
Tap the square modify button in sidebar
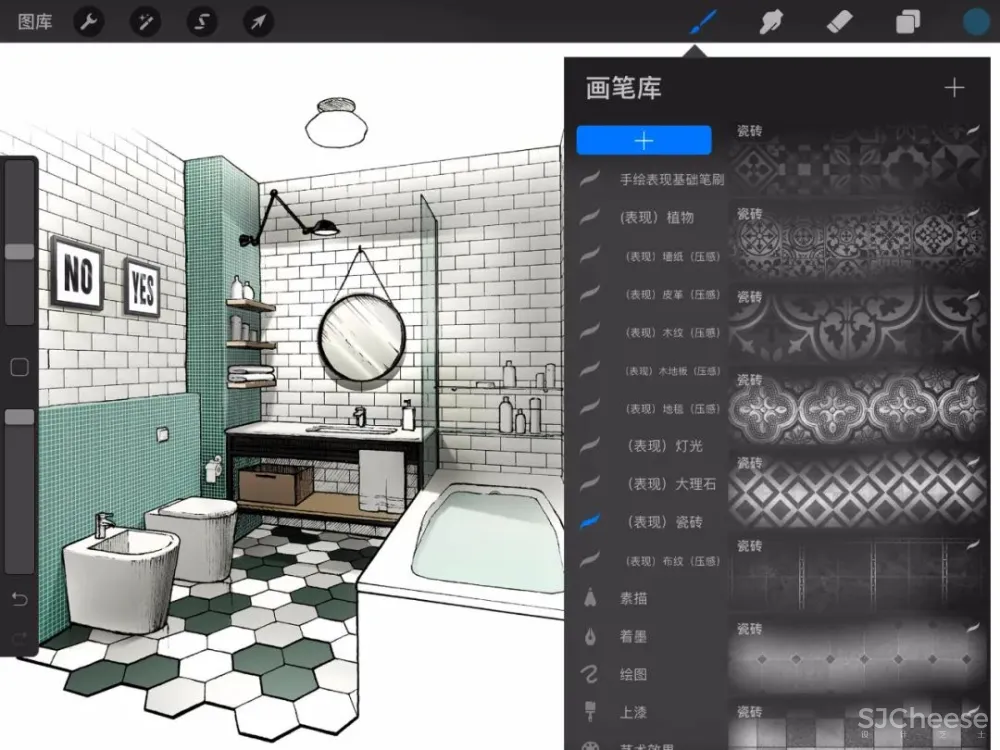click(x=19, y=367)
